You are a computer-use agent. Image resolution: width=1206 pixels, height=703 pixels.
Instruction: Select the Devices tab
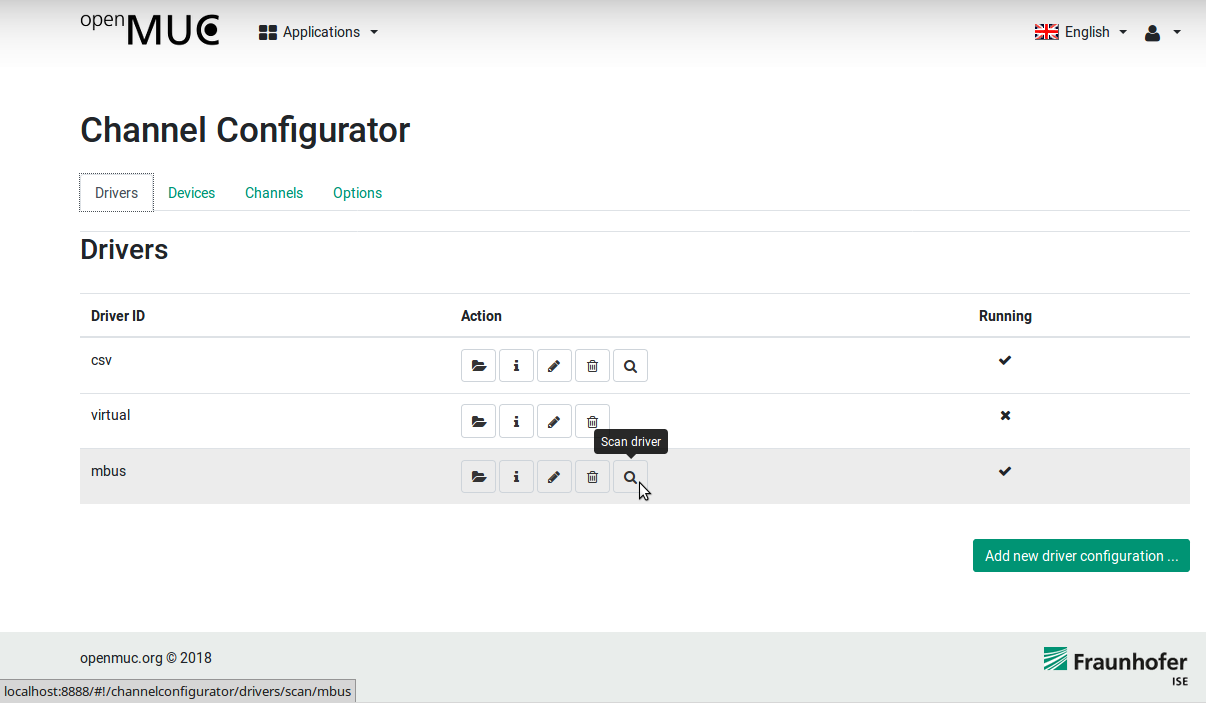click(191, 192)
